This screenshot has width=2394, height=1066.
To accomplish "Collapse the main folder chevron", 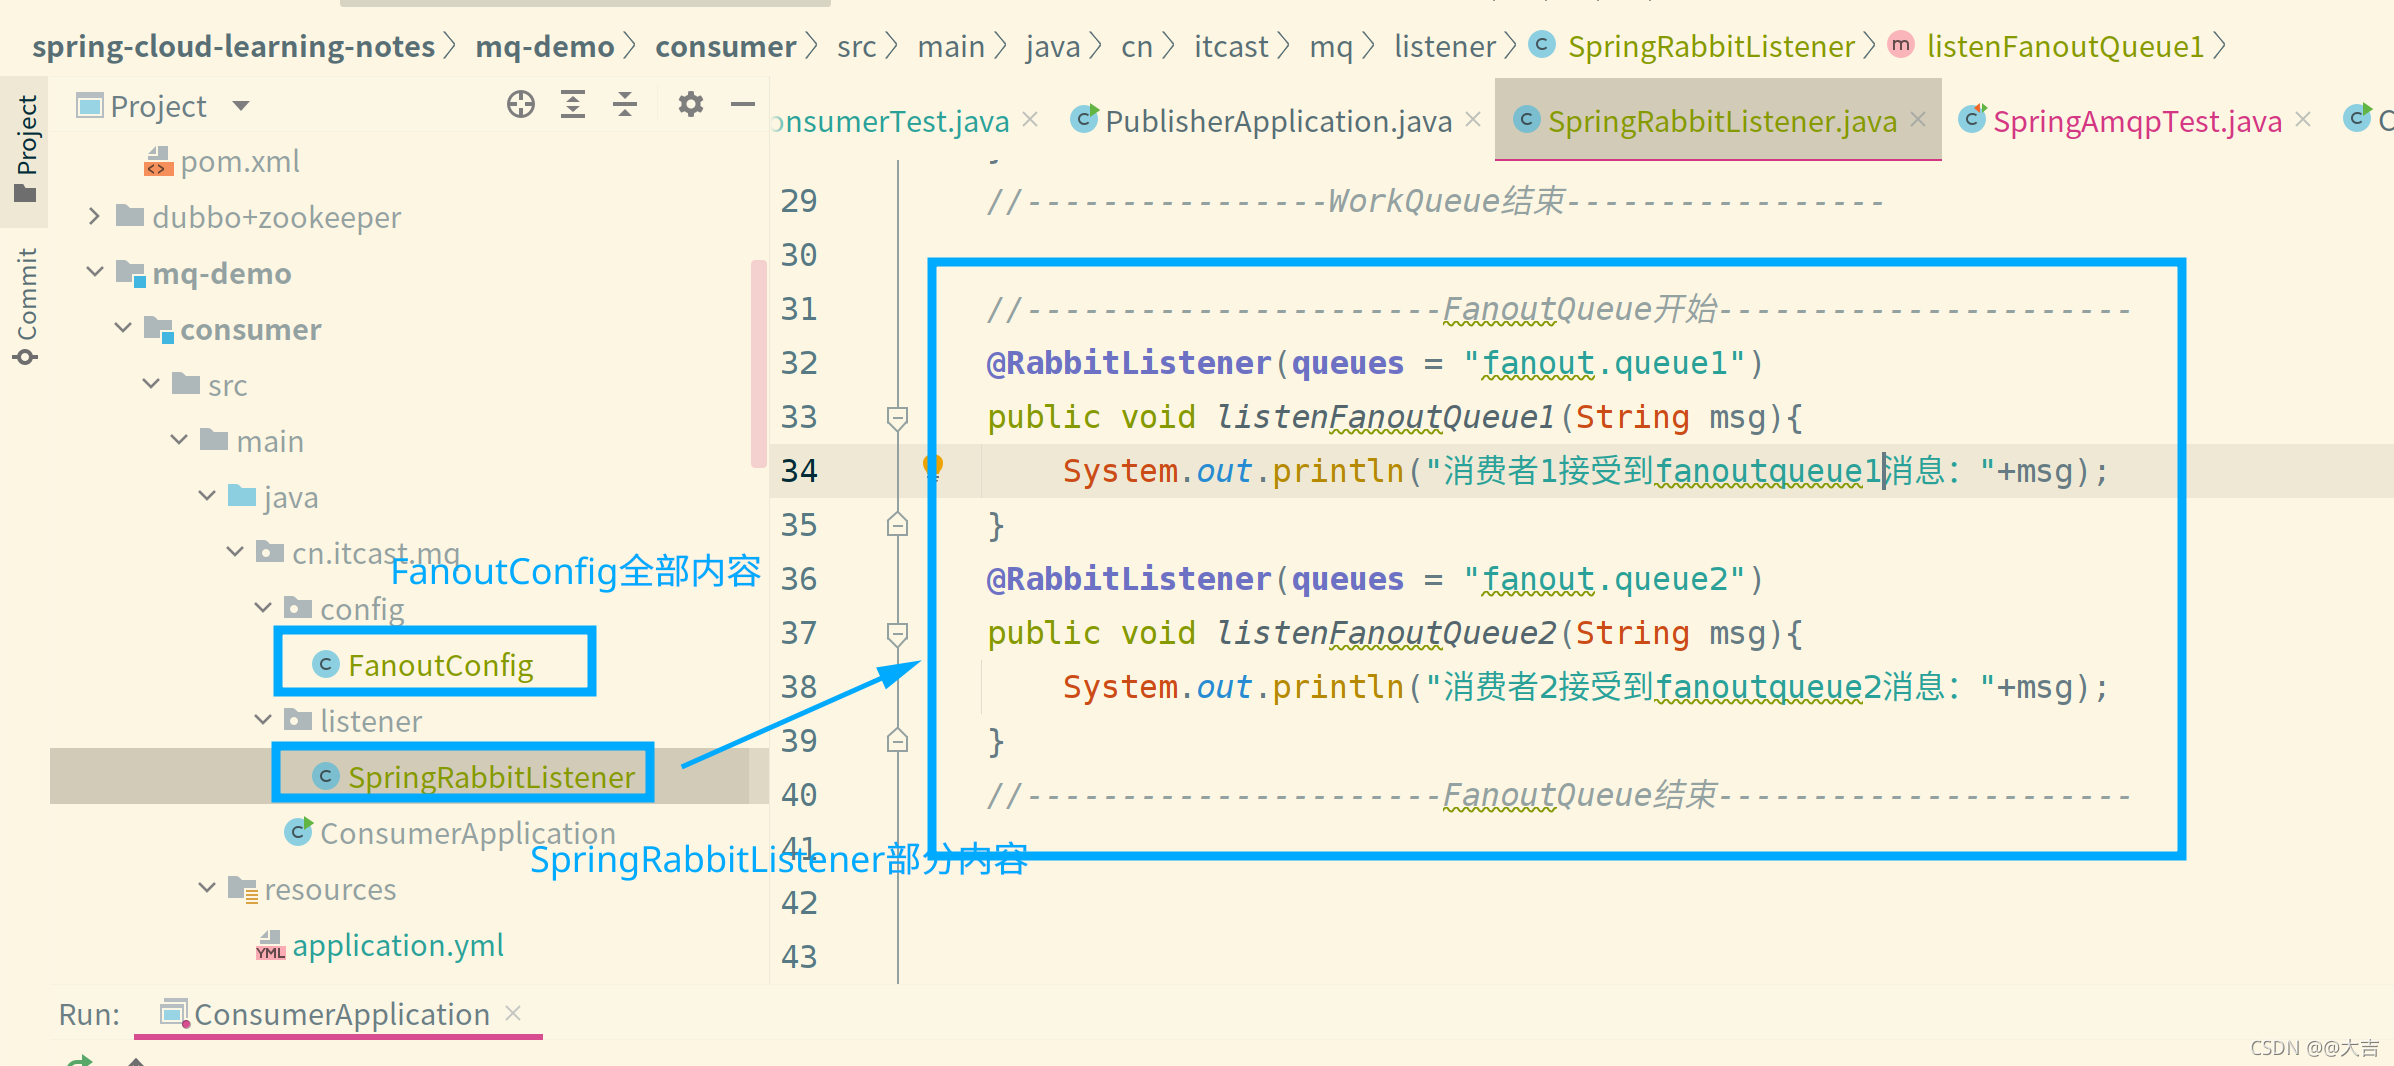I will pos(179,440).
